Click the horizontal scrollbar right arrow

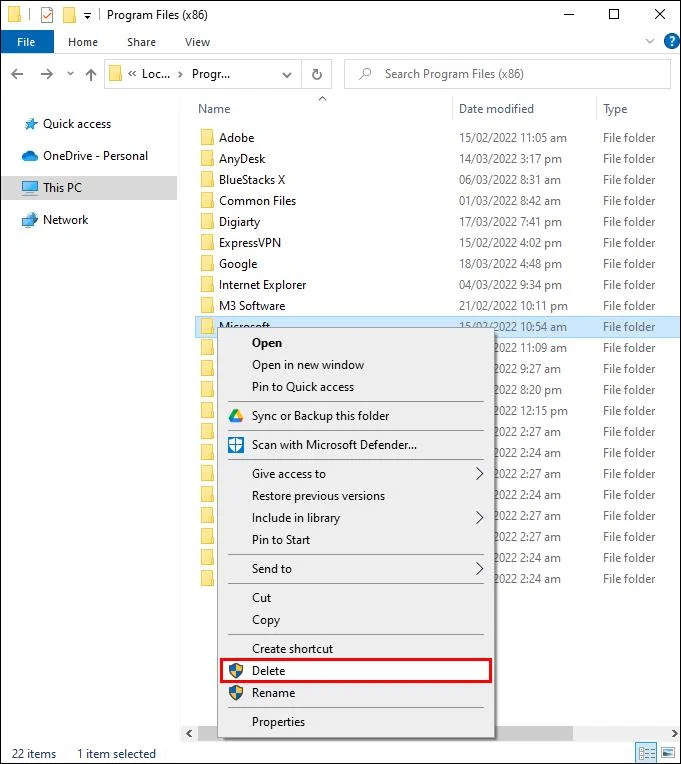674,733
